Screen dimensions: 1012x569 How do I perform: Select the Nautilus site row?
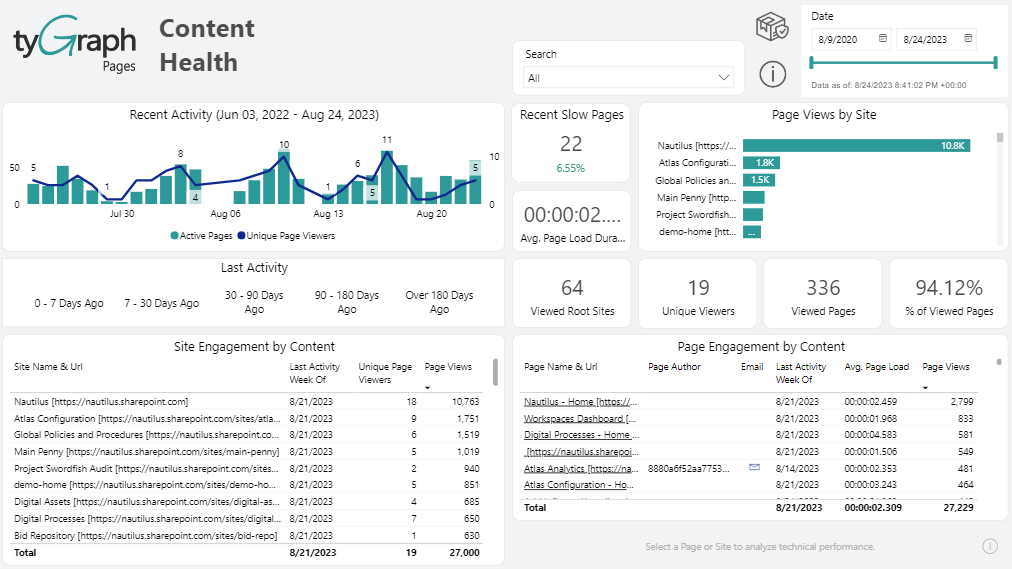click(x=247, y=401)
